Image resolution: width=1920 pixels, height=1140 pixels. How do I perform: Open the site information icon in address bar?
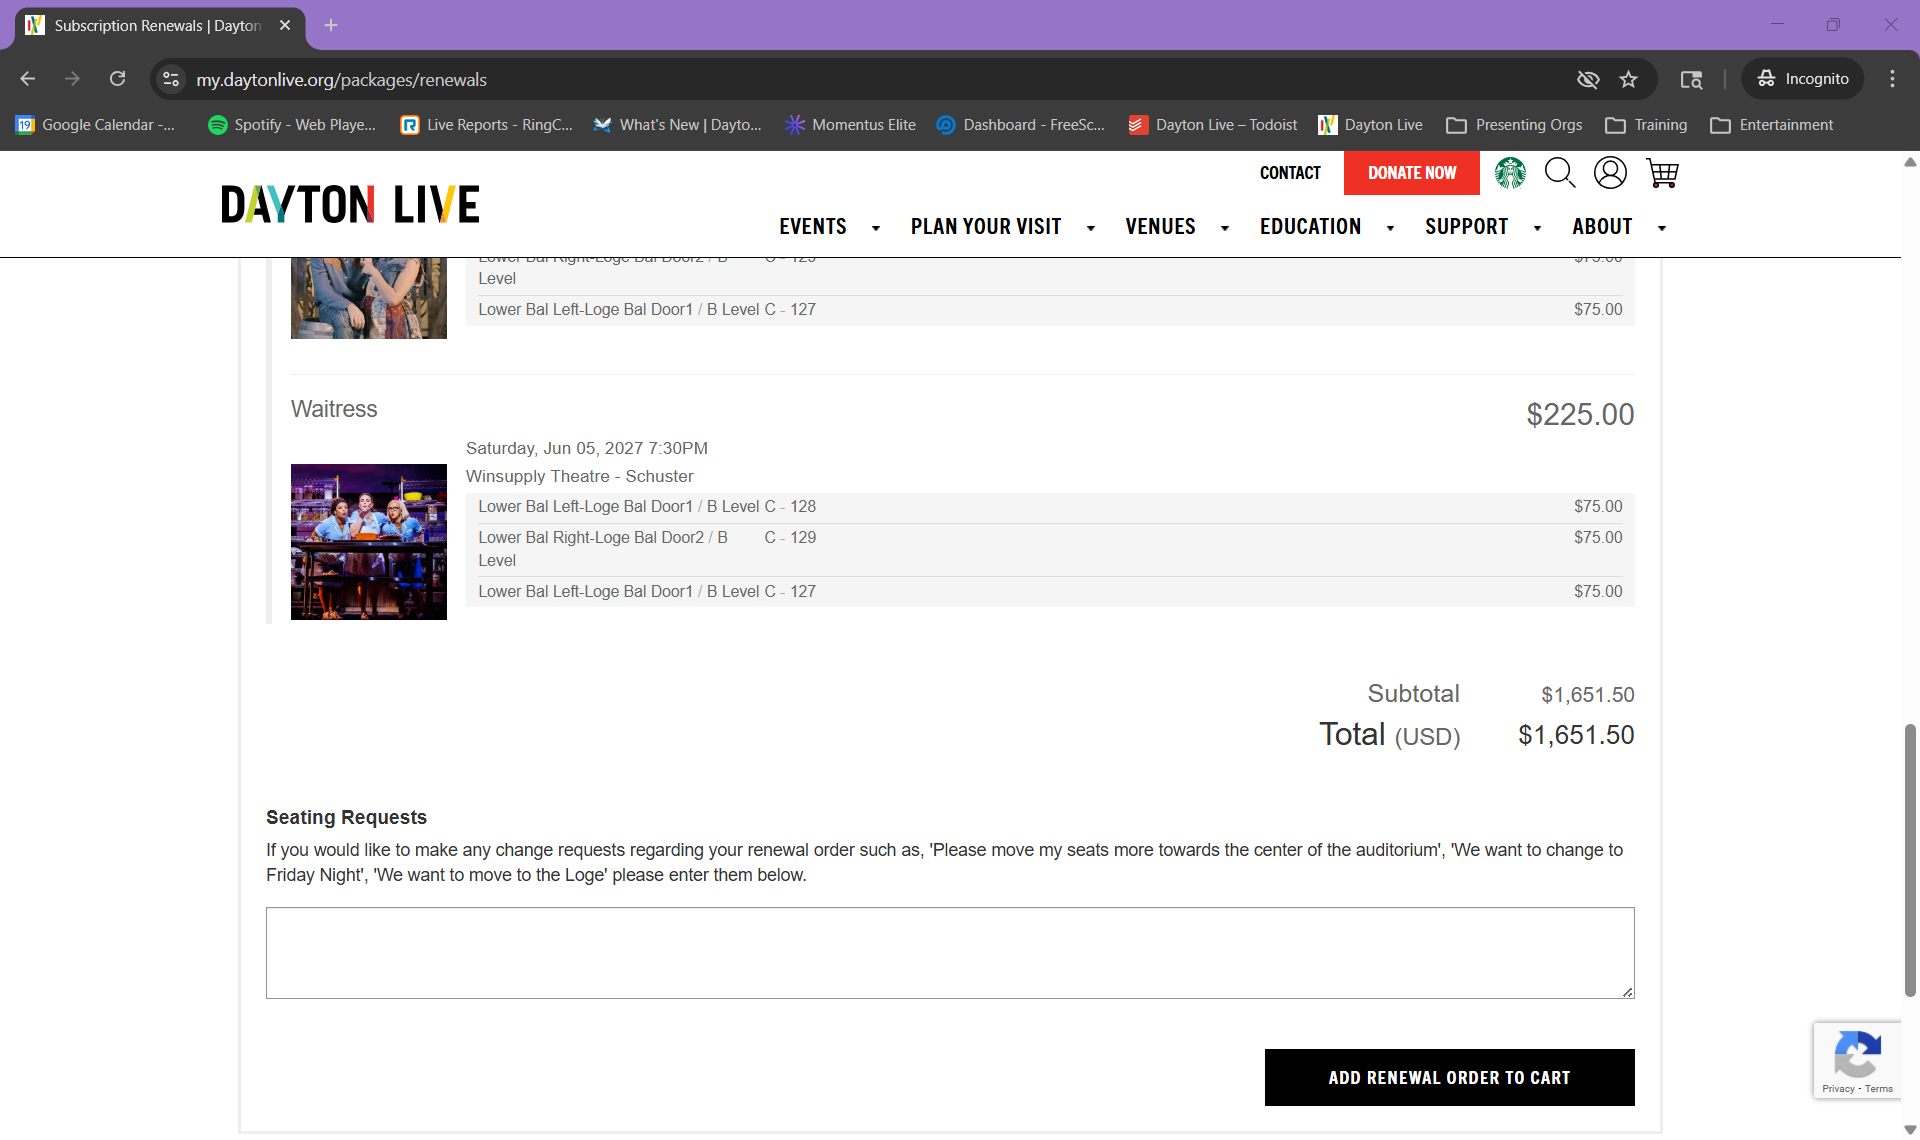click(x=171, y=79)
